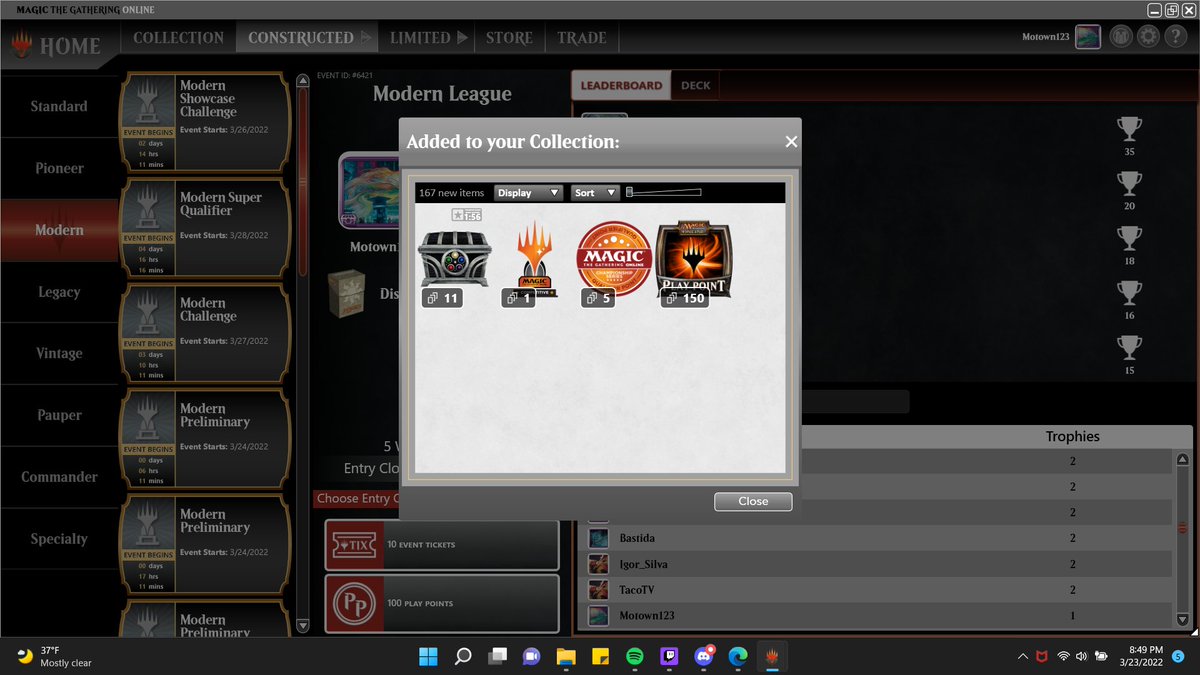Open Spotify from the taskbar

(x=634, y=656)
